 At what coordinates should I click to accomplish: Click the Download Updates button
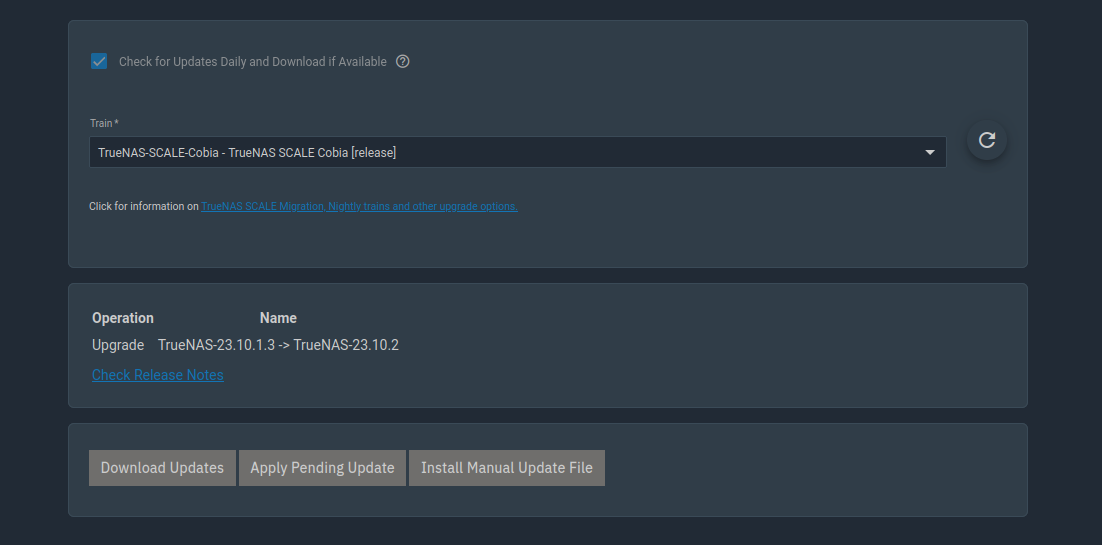click(162, 468)
